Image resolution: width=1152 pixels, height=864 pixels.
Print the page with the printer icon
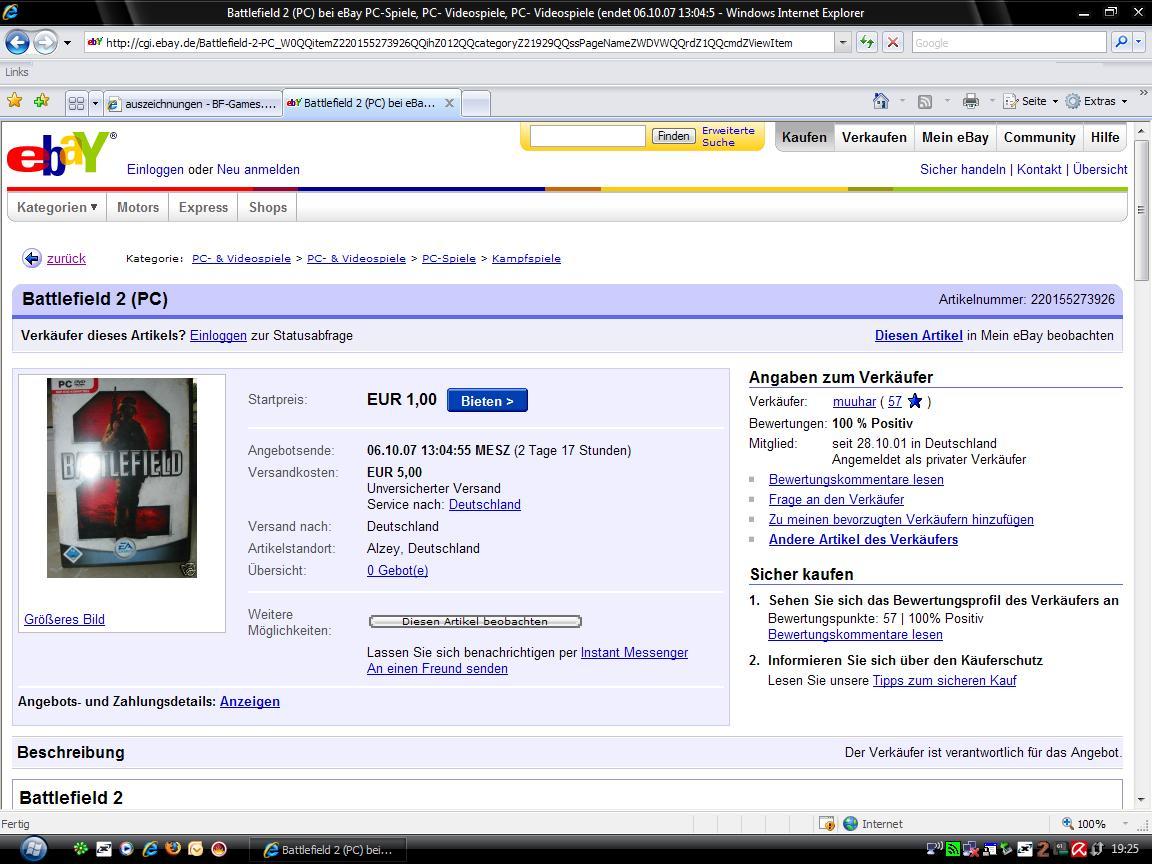click(x=971, y=101)
